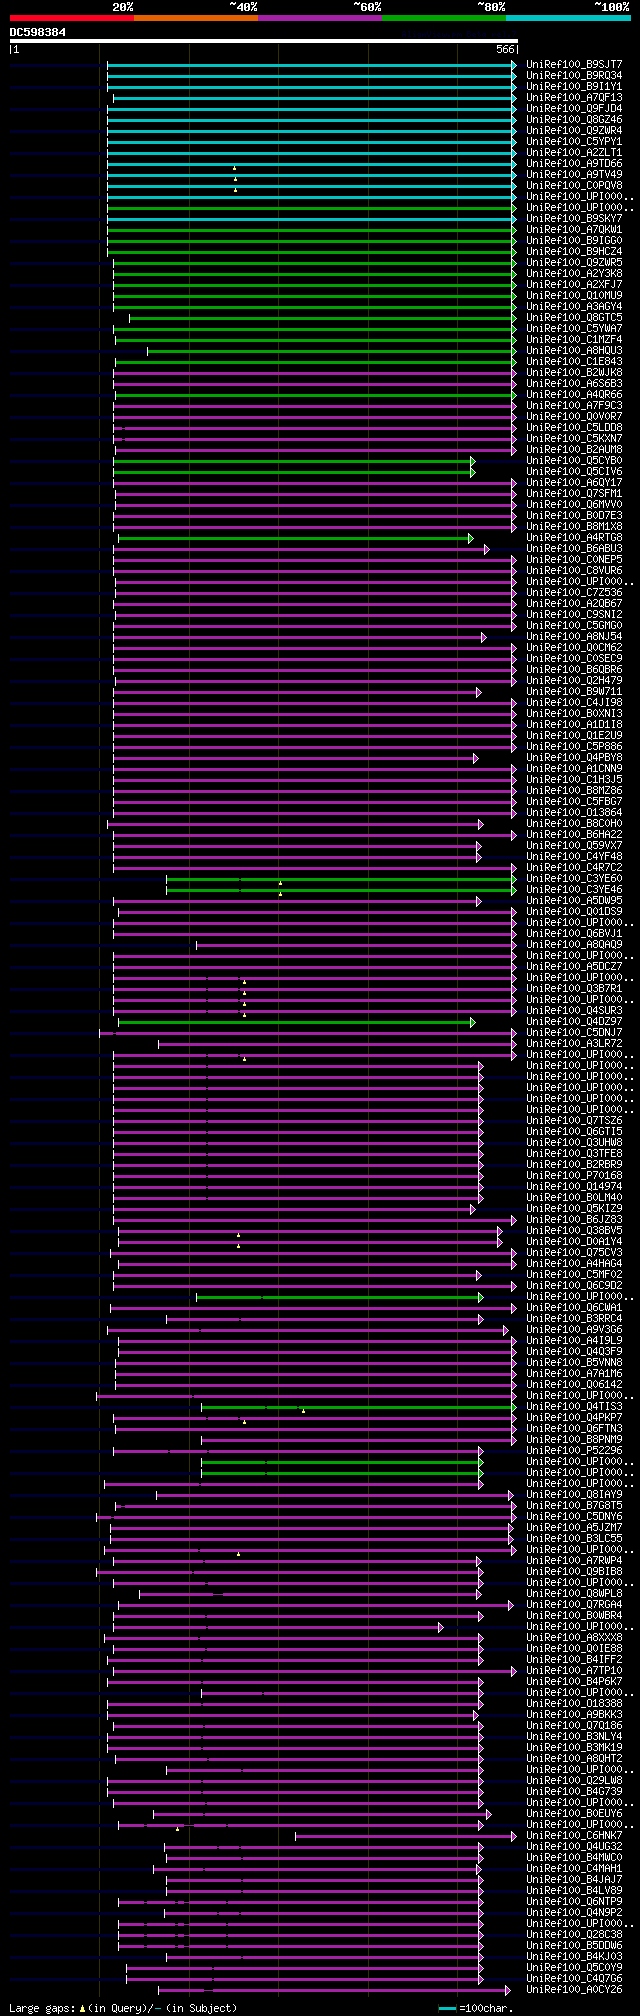
Task: Click hit label UniRef100_P70168
Action: pyautogui.click(x=574, y=1176)
